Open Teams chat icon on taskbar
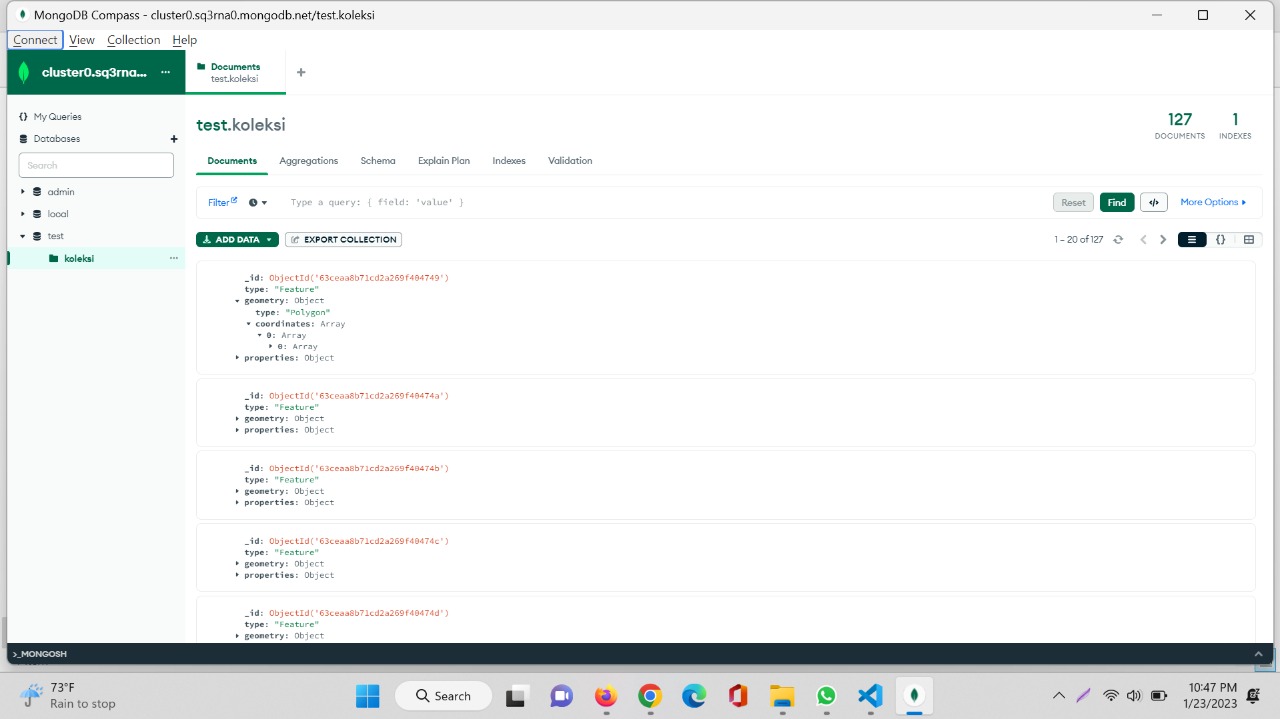This screenshot has height=719, width=1280. [562, 695]
